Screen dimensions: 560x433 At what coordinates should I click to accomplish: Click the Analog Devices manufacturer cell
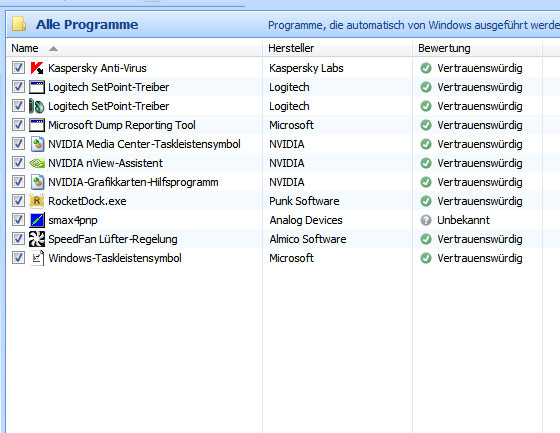306,220
